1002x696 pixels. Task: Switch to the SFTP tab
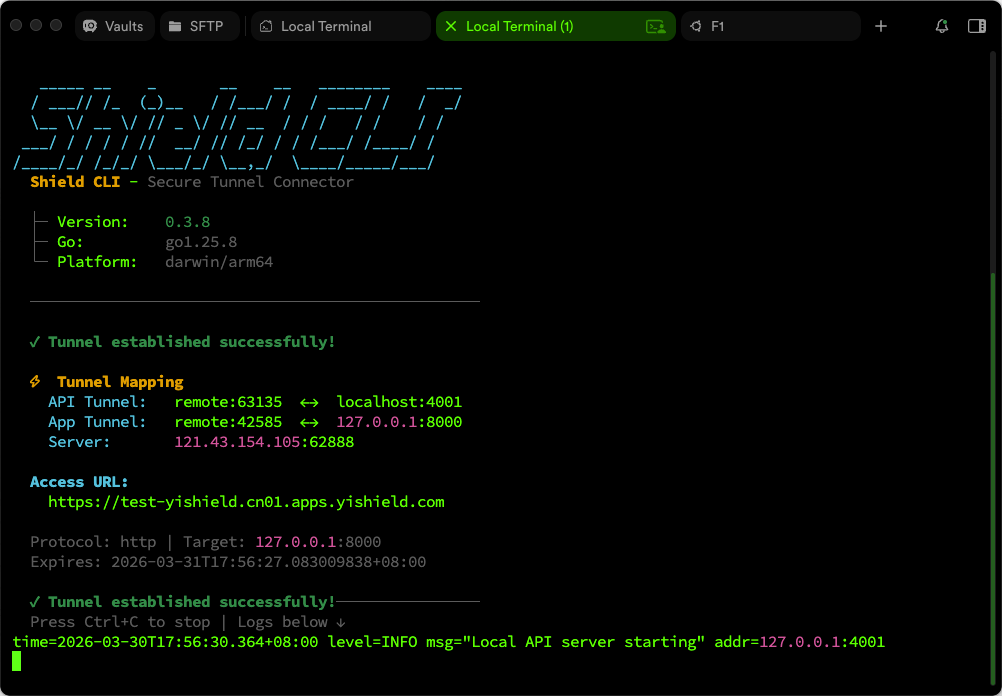199,26
